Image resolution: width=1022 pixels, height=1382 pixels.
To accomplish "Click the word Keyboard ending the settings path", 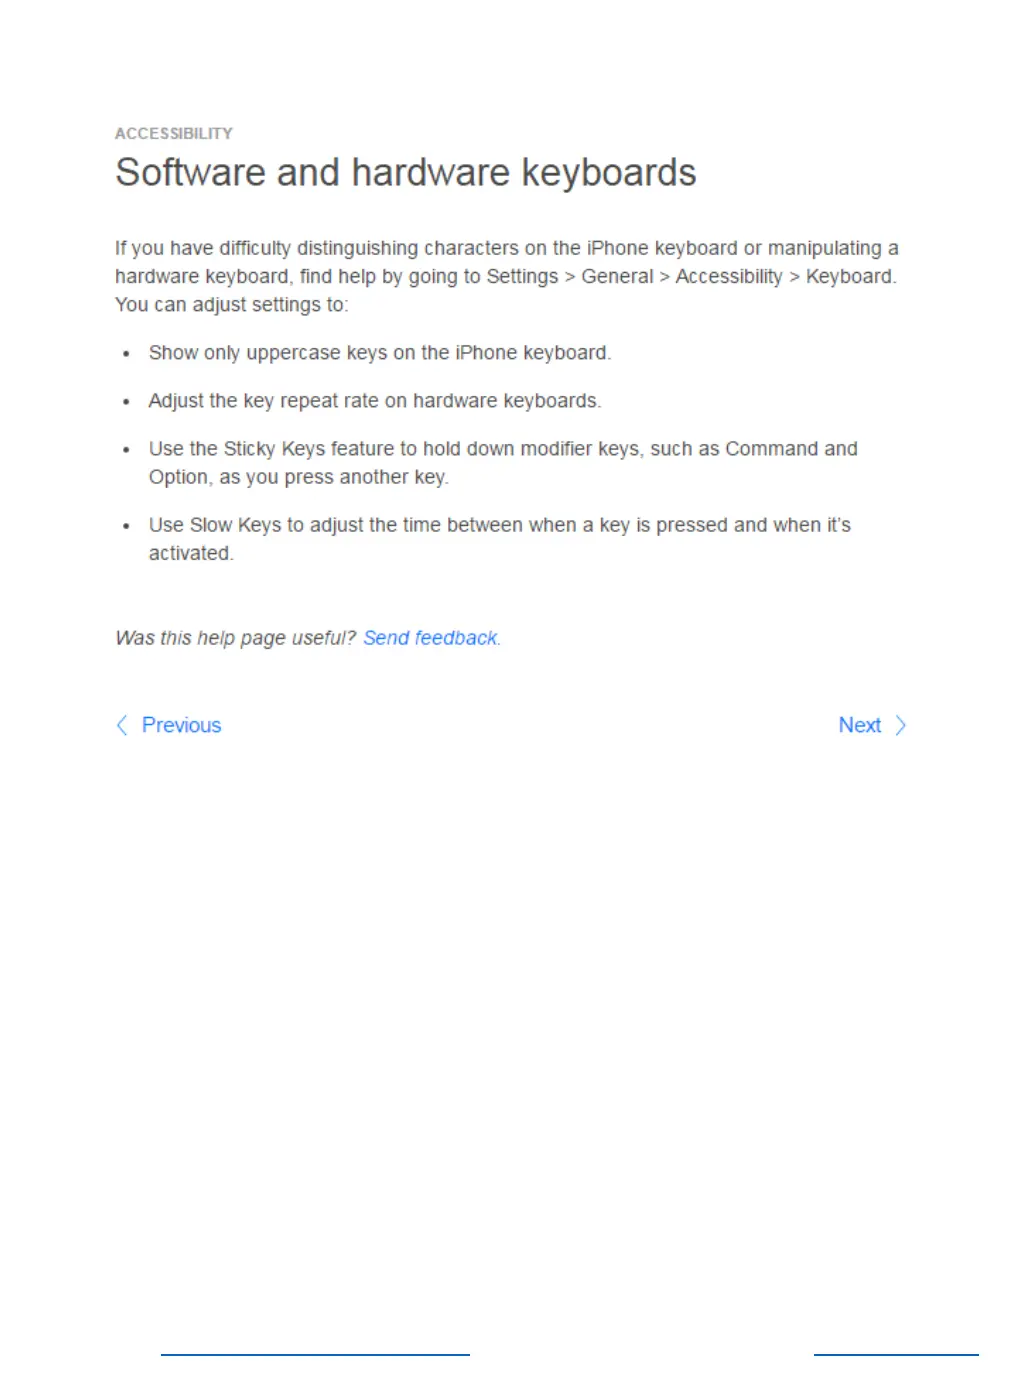I will 850,277.
